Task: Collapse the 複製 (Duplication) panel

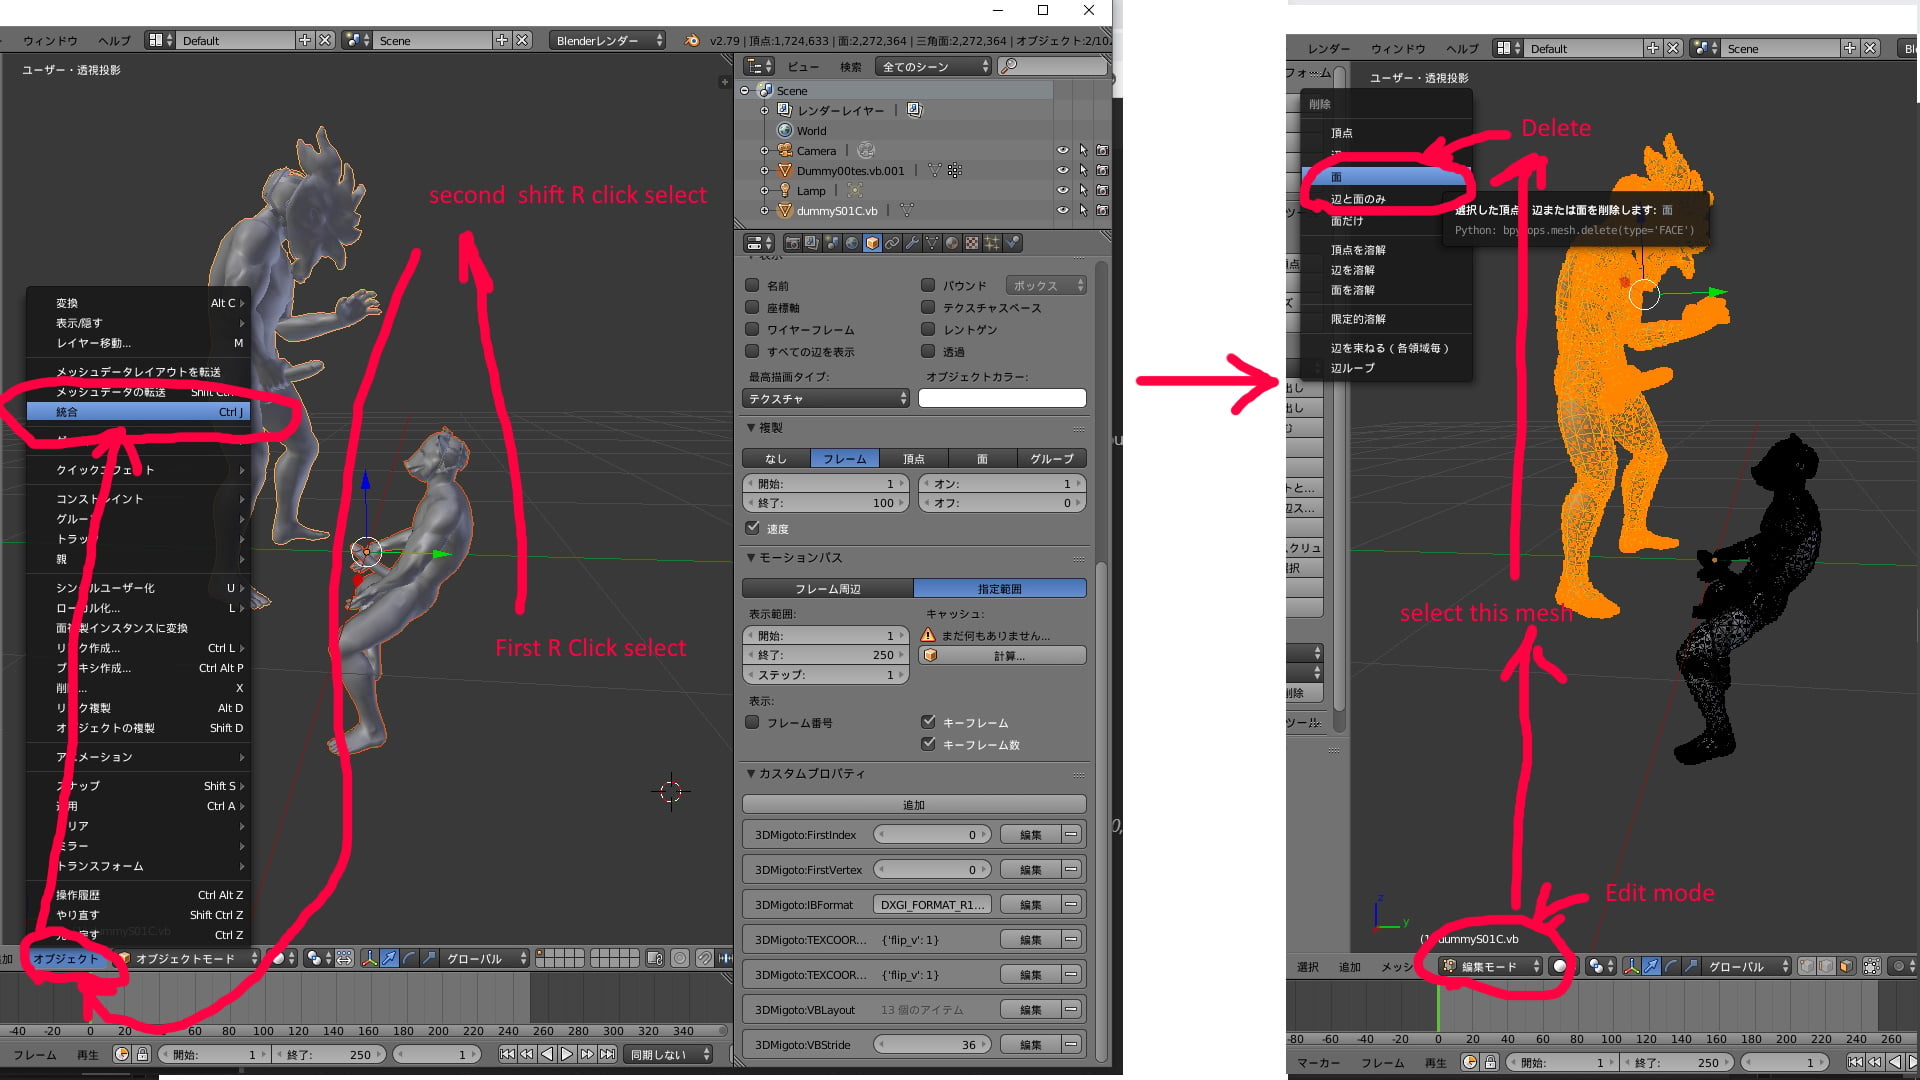Action: (751, 427)
